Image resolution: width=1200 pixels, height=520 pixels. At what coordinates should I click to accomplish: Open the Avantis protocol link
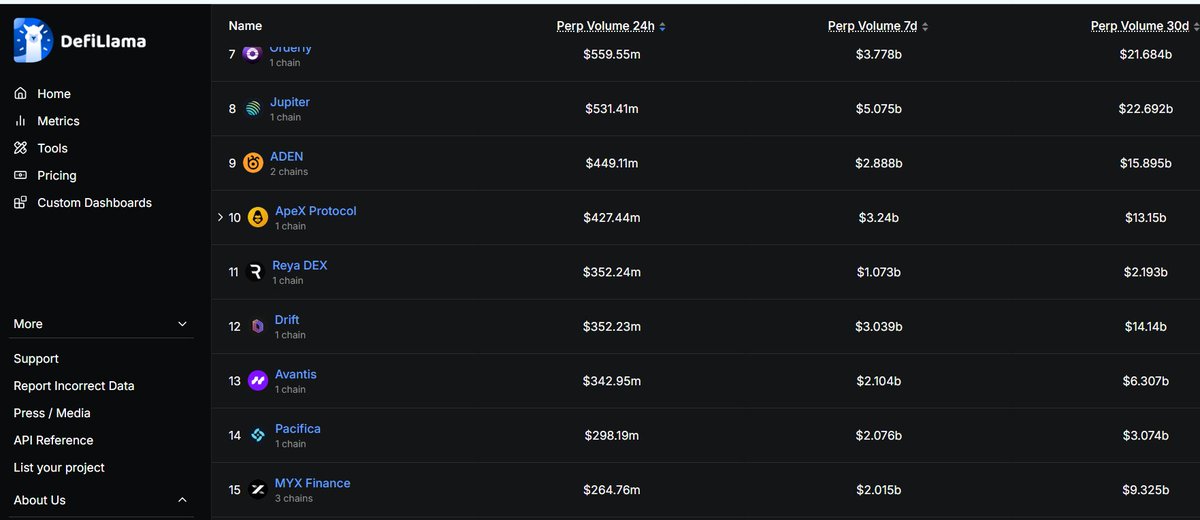[296, 374]
